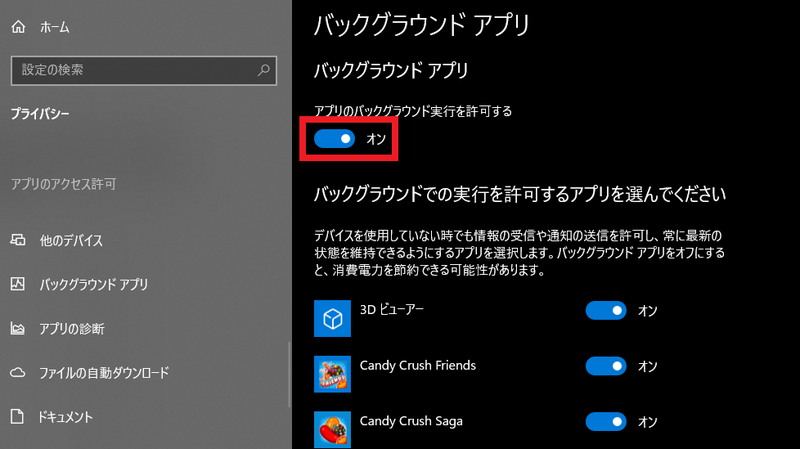Open ドキュメント sidebar item
The height and width of the screenshot is (449, 800).
[x=65, y=417]
